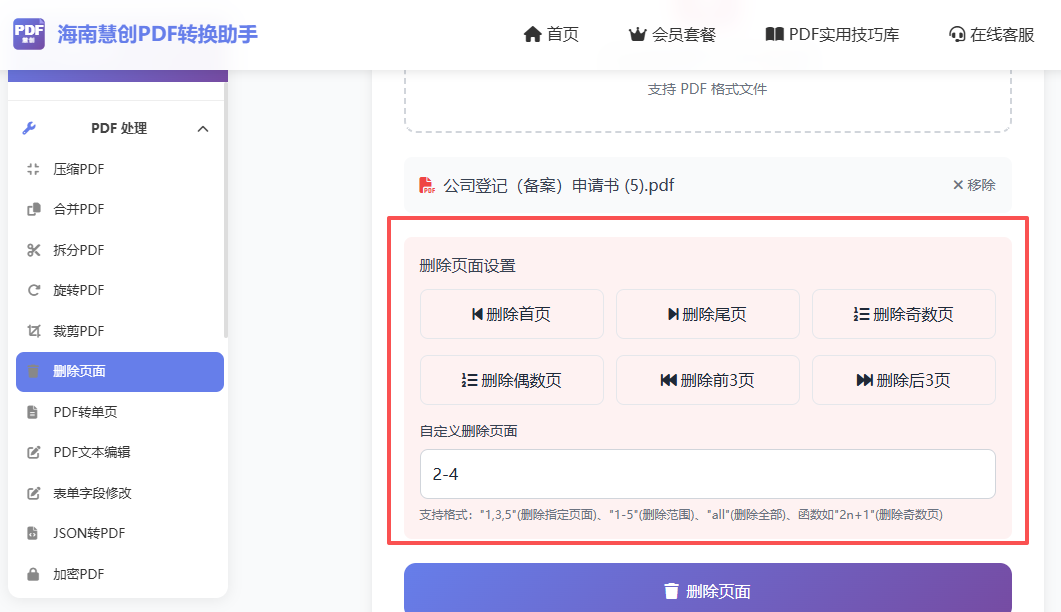This screenshot has width=1061, height=612.
Task: Select 加密PDF in the sidebar
Action: [x=120, y=574]
